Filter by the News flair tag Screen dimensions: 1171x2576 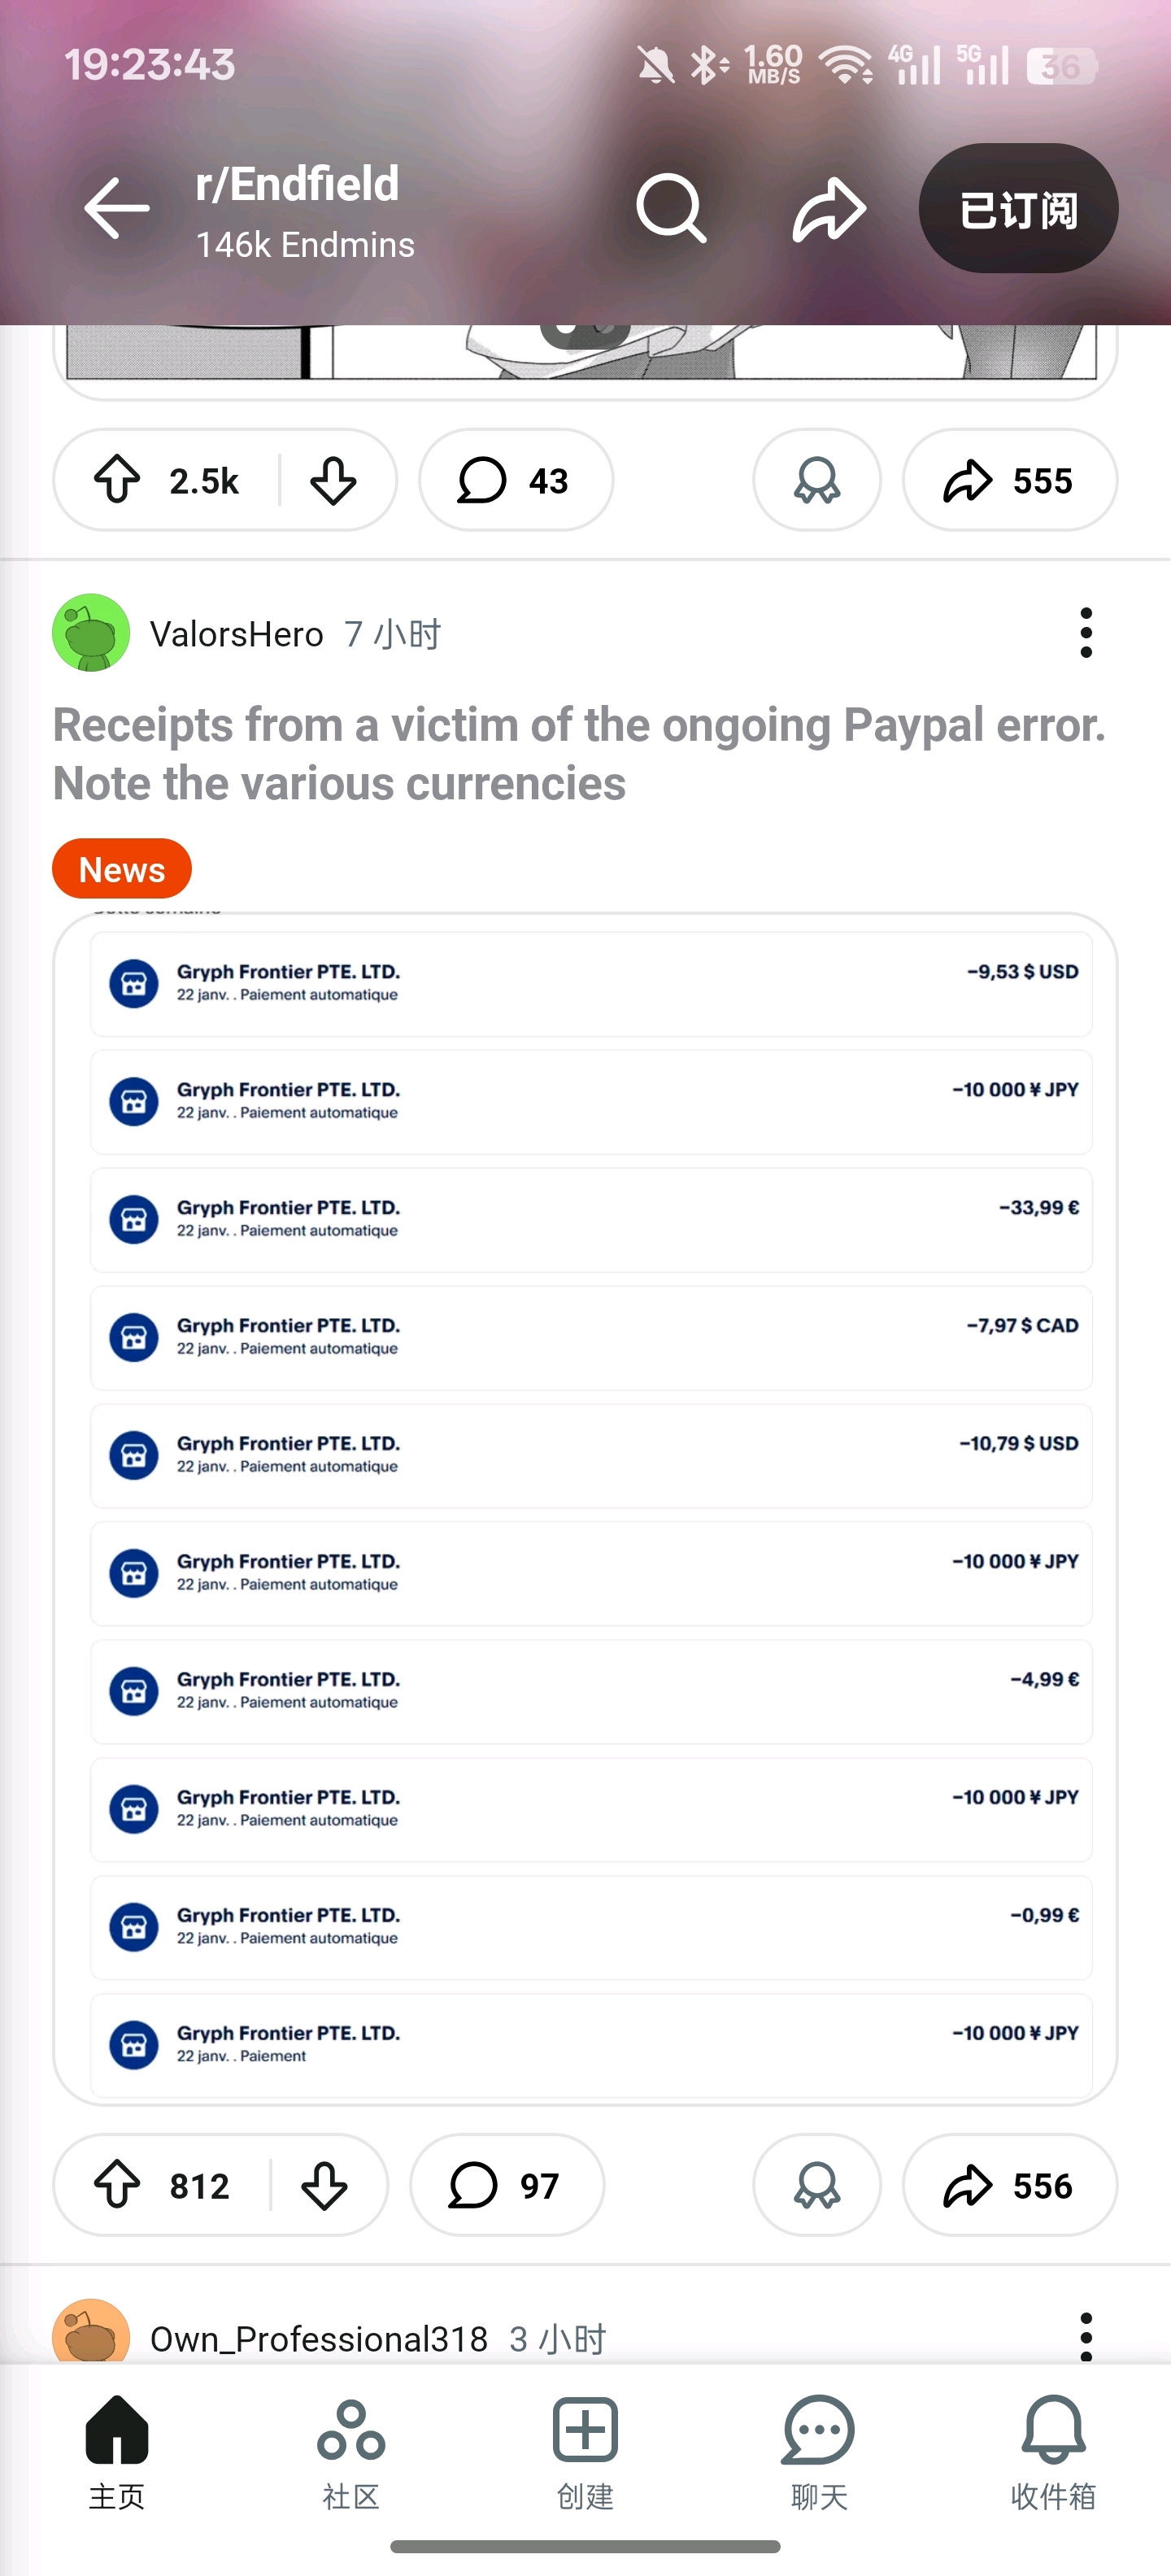[x=122, y=869]
